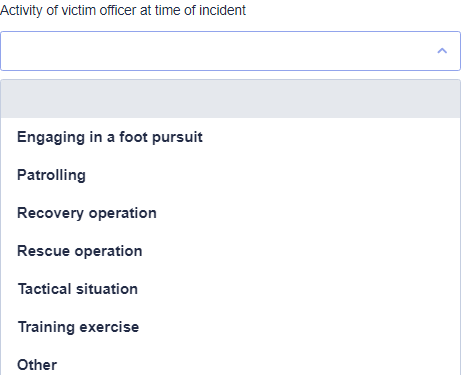Image resolution: width=467 pixels, height=375 pixels.
Task: Click the "Activity of victim officer" field label
Action: coord(123,10)
